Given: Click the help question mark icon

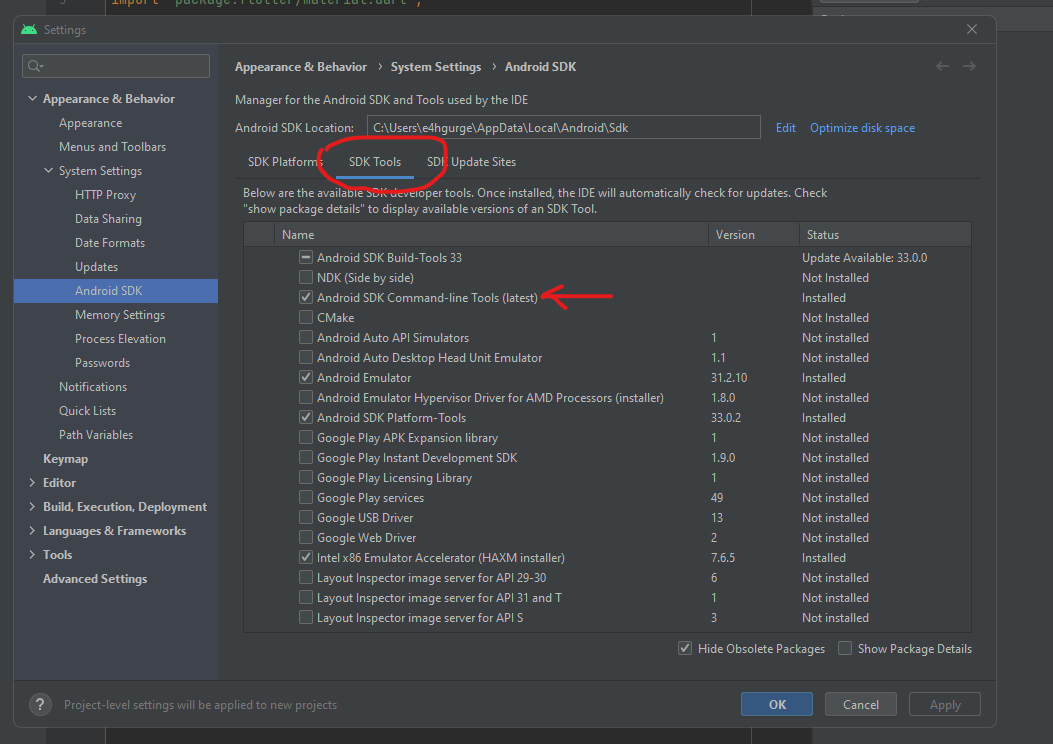Looking at the screenshot, I should (x=40, y=704).
